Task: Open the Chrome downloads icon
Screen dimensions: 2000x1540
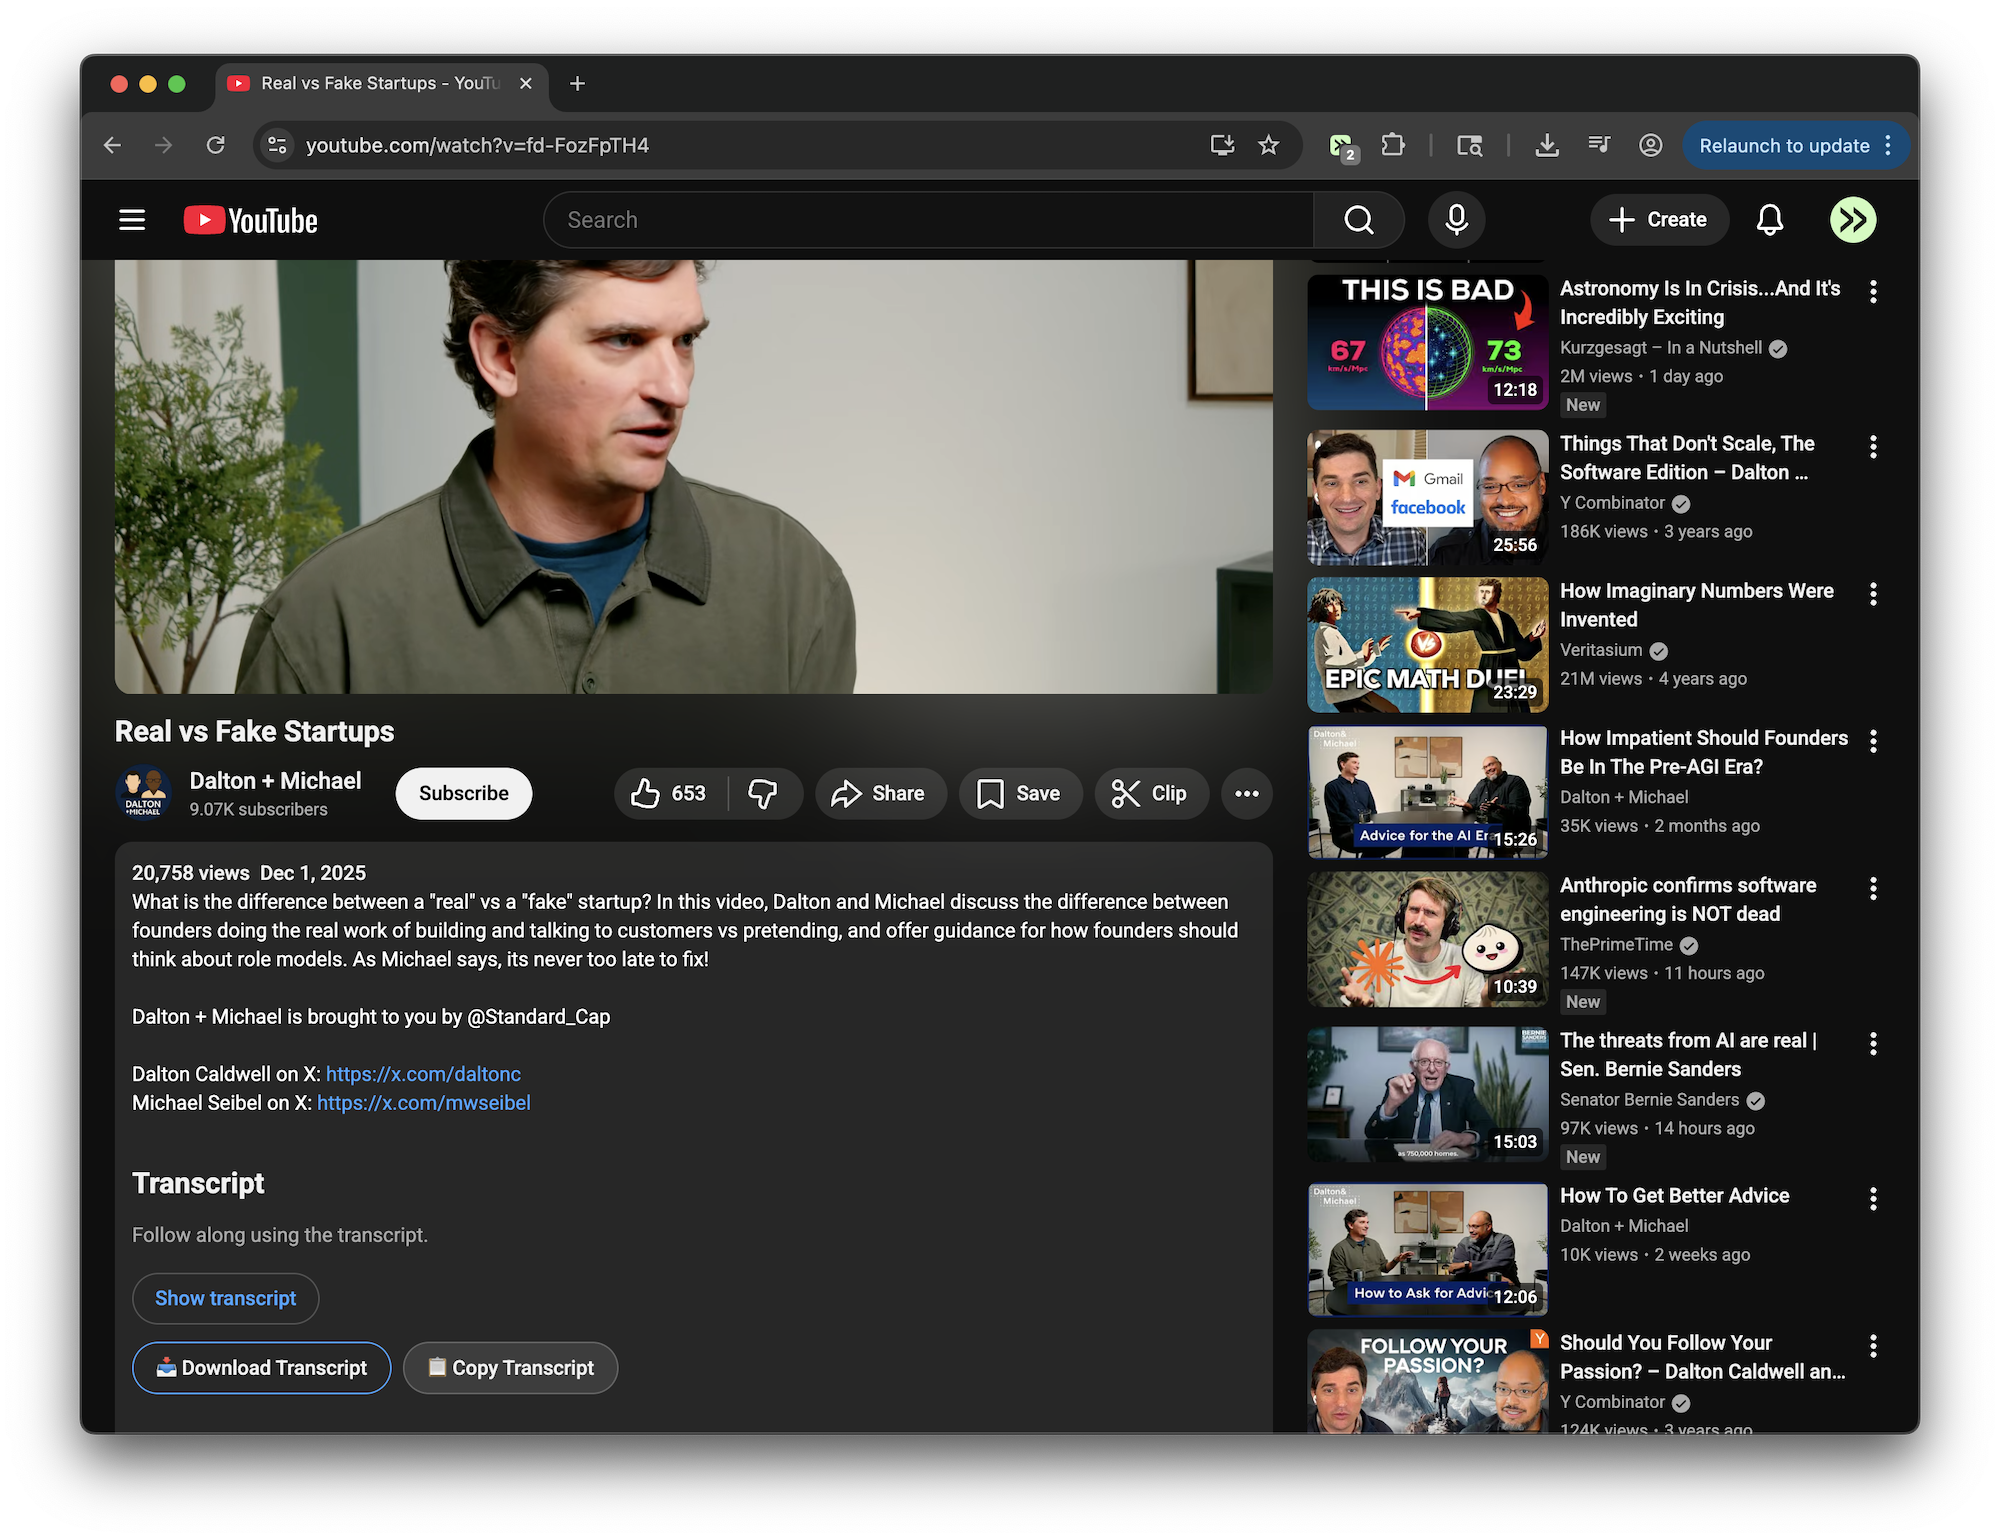Action: [x=1546, y=146]
